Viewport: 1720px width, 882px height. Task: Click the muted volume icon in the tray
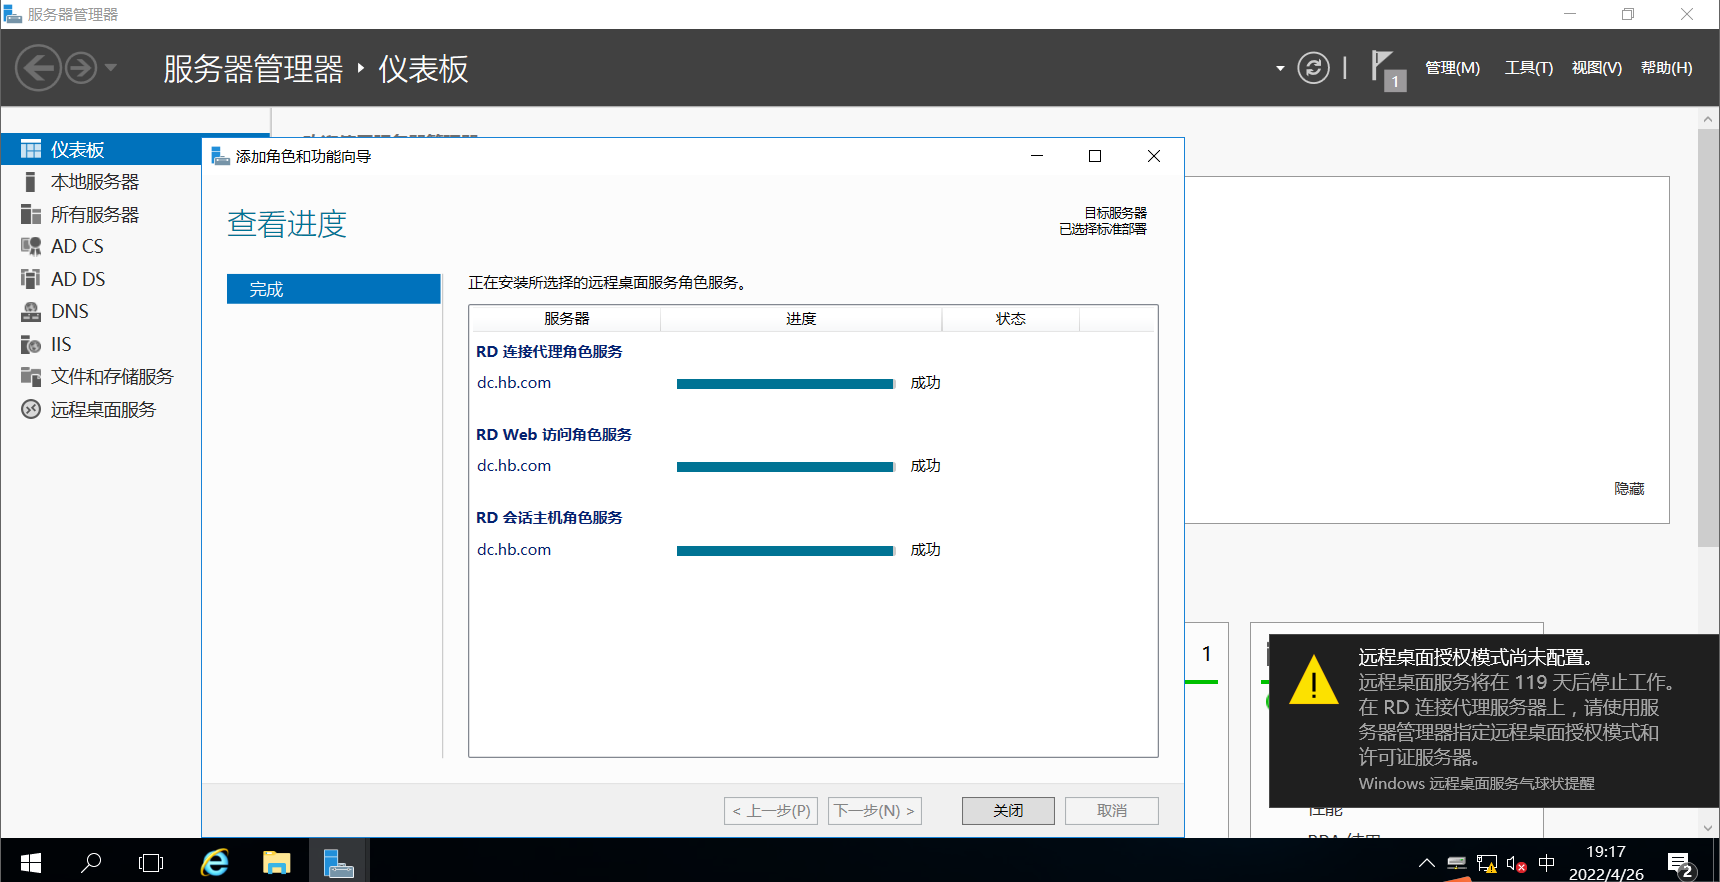click(x=1516, y=864)
